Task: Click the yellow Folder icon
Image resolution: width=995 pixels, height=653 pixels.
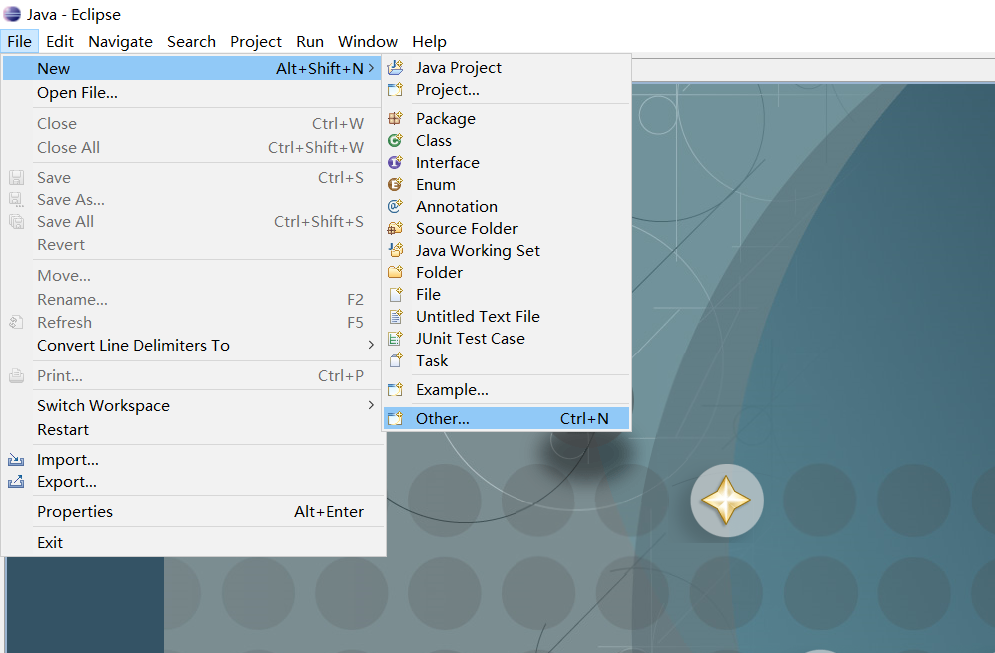Action: point(395,272)
